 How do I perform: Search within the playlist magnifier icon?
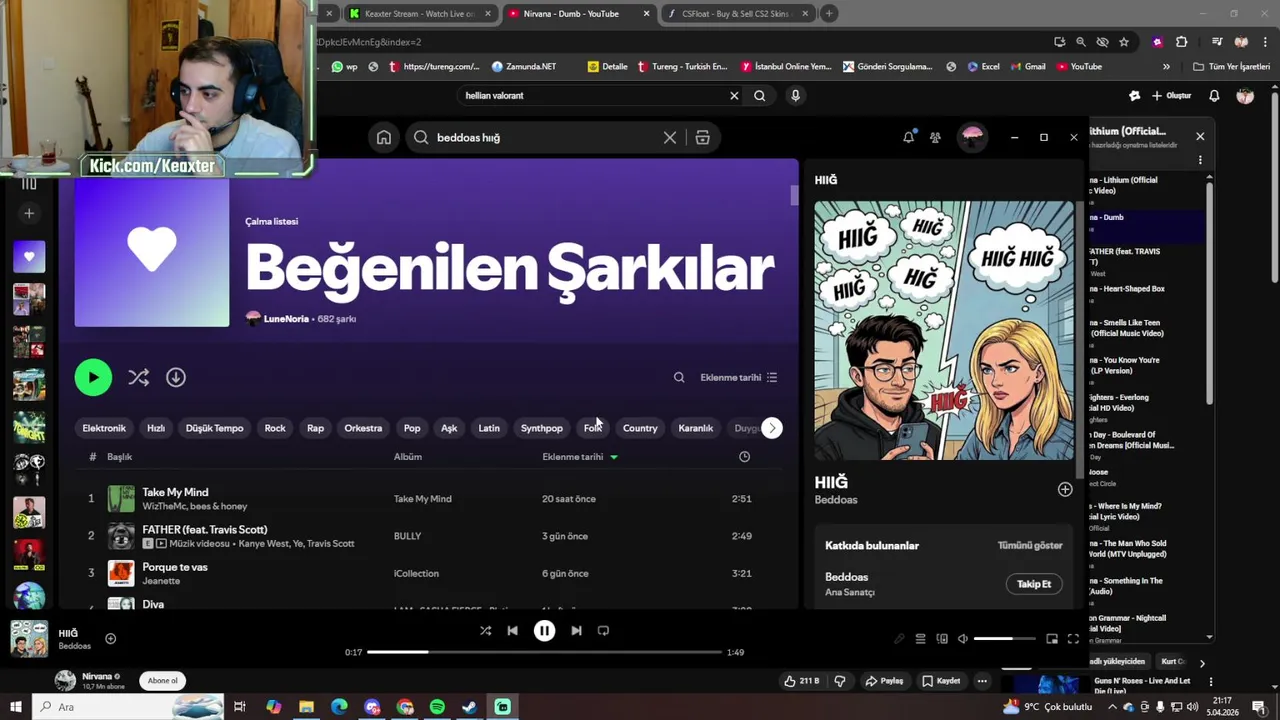[x=679, y=377]
